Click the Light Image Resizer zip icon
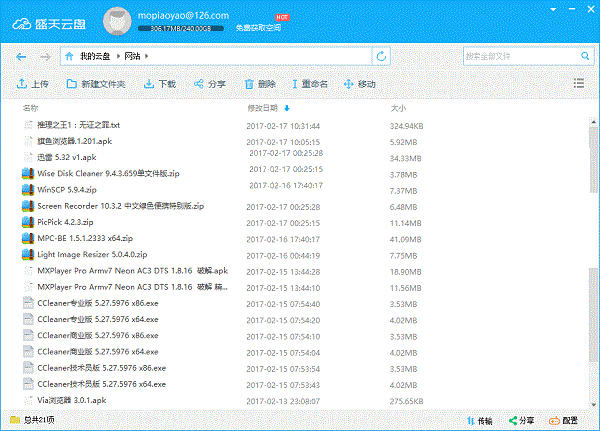 (x=28, y=255)
